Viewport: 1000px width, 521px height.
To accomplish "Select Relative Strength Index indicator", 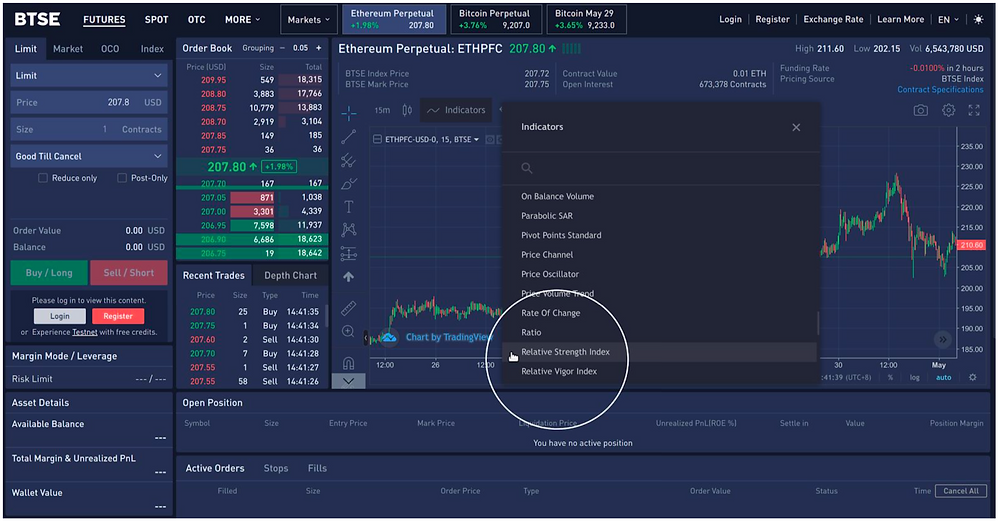I will click(x=659, y=352).
